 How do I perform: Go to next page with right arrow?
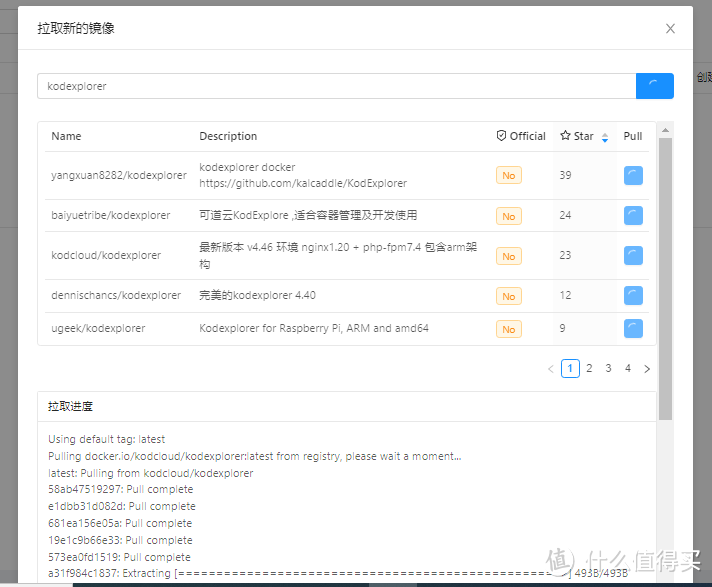(x=647, y=369)
